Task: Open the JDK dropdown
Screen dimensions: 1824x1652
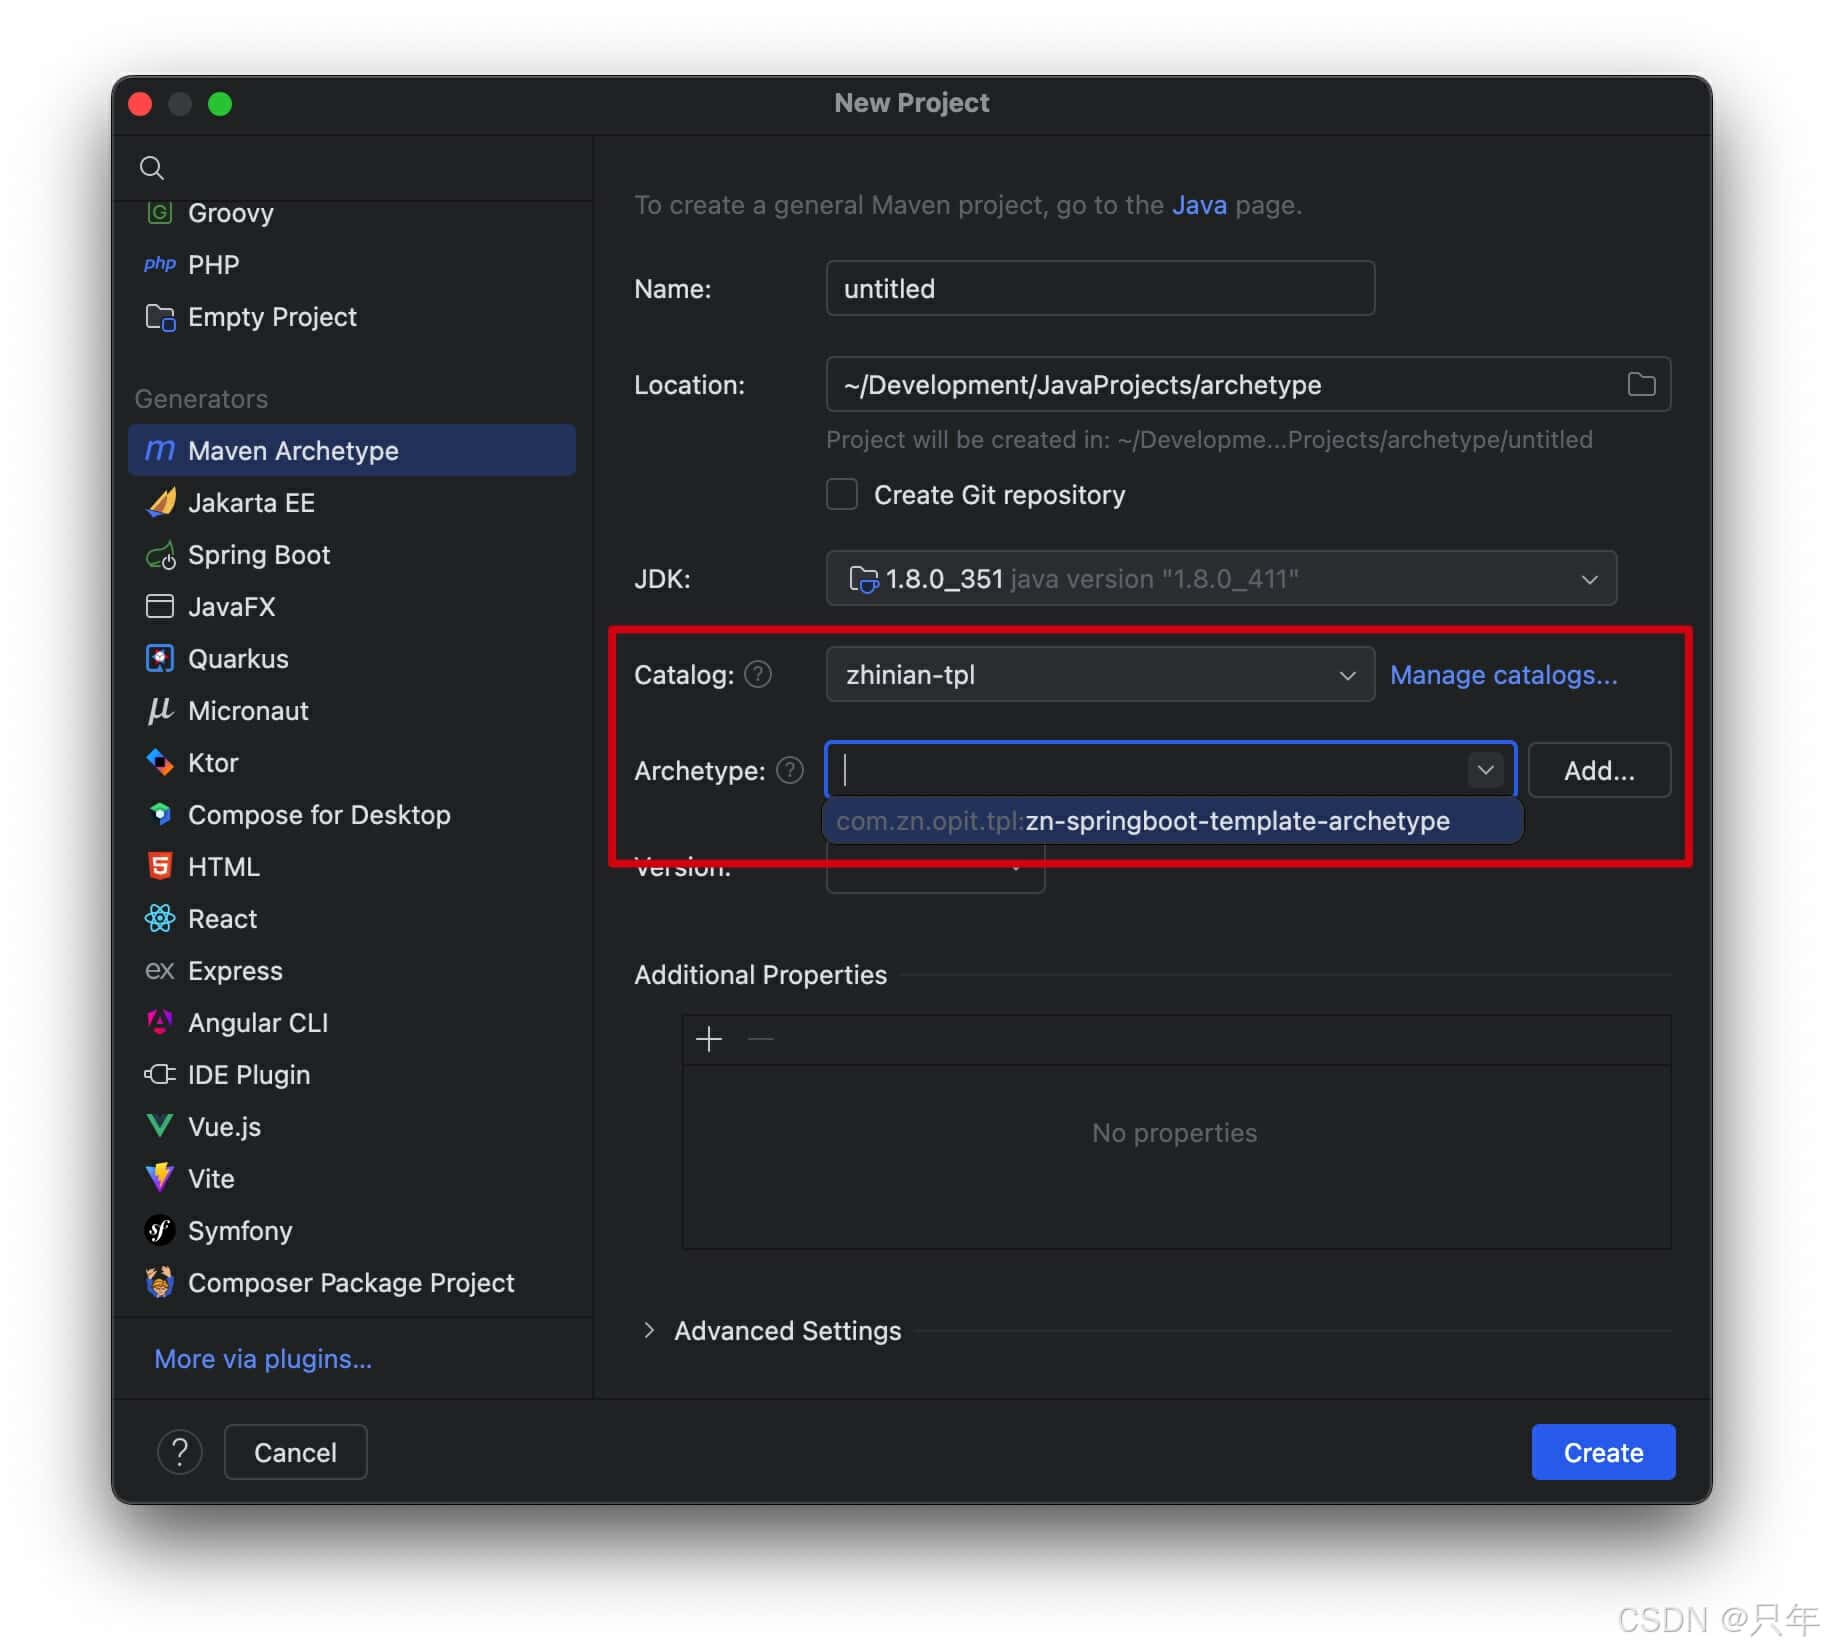Action: (x=1220, y=578)
